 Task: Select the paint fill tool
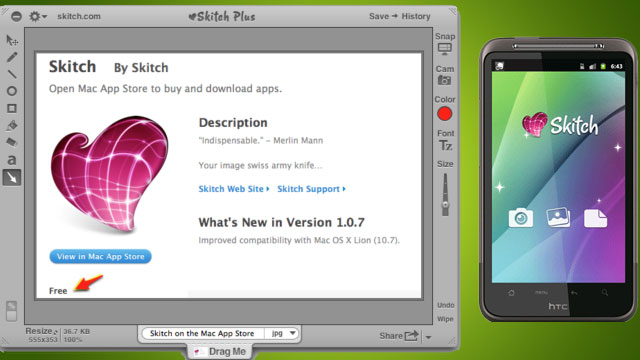point(12,125)
